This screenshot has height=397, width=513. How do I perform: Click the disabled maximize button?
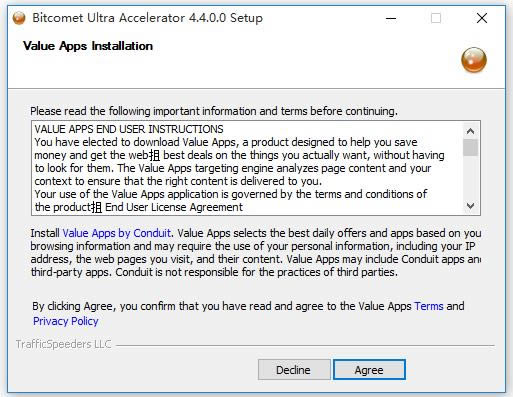(x=436, y=18)
